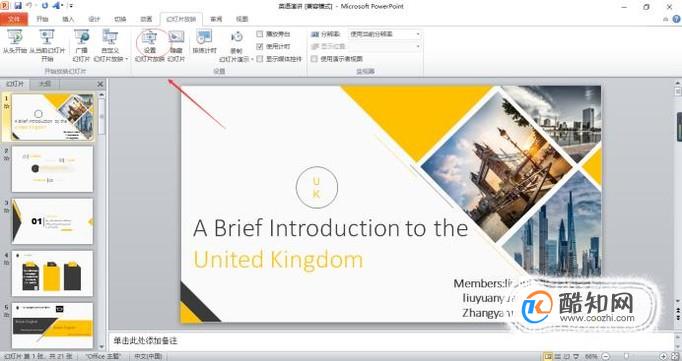Start slide show From Beginning (从头开始)
The width and height of the screenshot is (682, 361).
pos(14,41)
